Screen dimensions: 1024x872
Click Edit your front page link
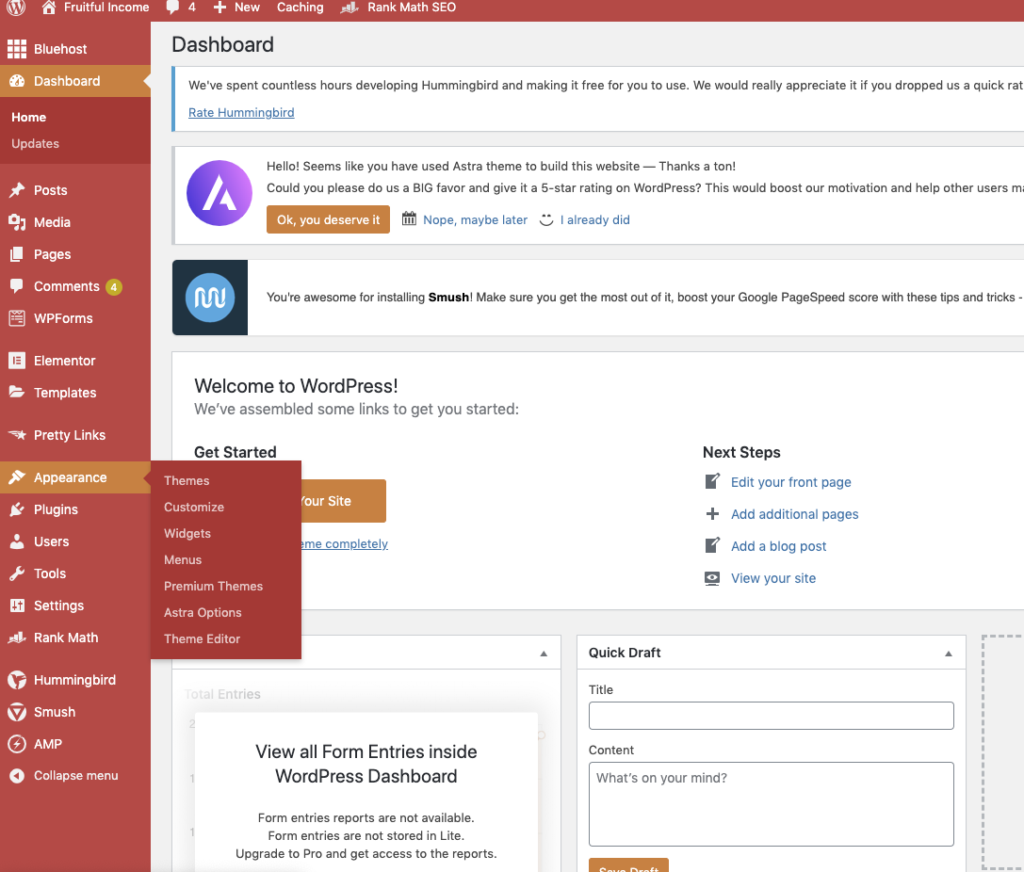[x=791, y=482]
